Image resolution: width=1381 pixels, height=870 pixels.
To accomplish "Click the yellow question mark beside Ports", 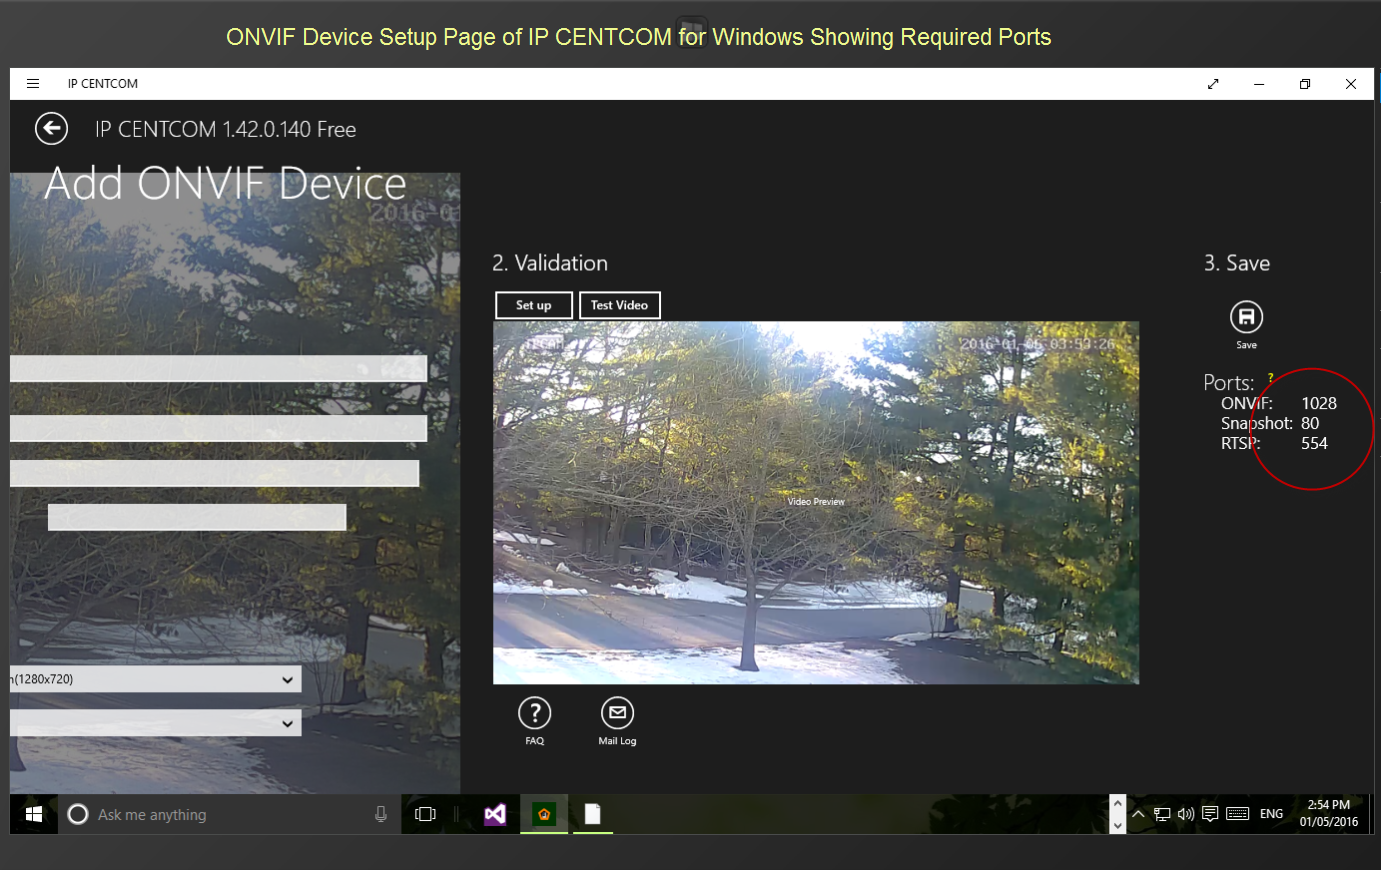I will click(1270, 377).
